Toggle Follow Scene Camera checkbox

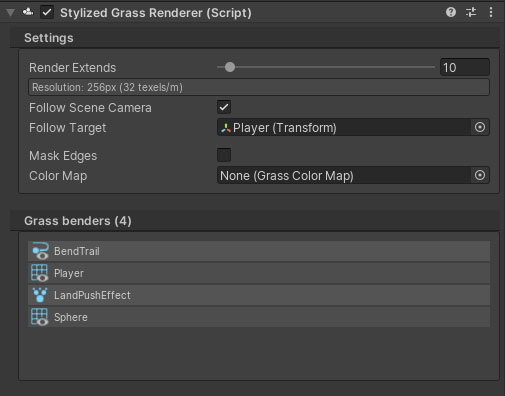[224, 107]
